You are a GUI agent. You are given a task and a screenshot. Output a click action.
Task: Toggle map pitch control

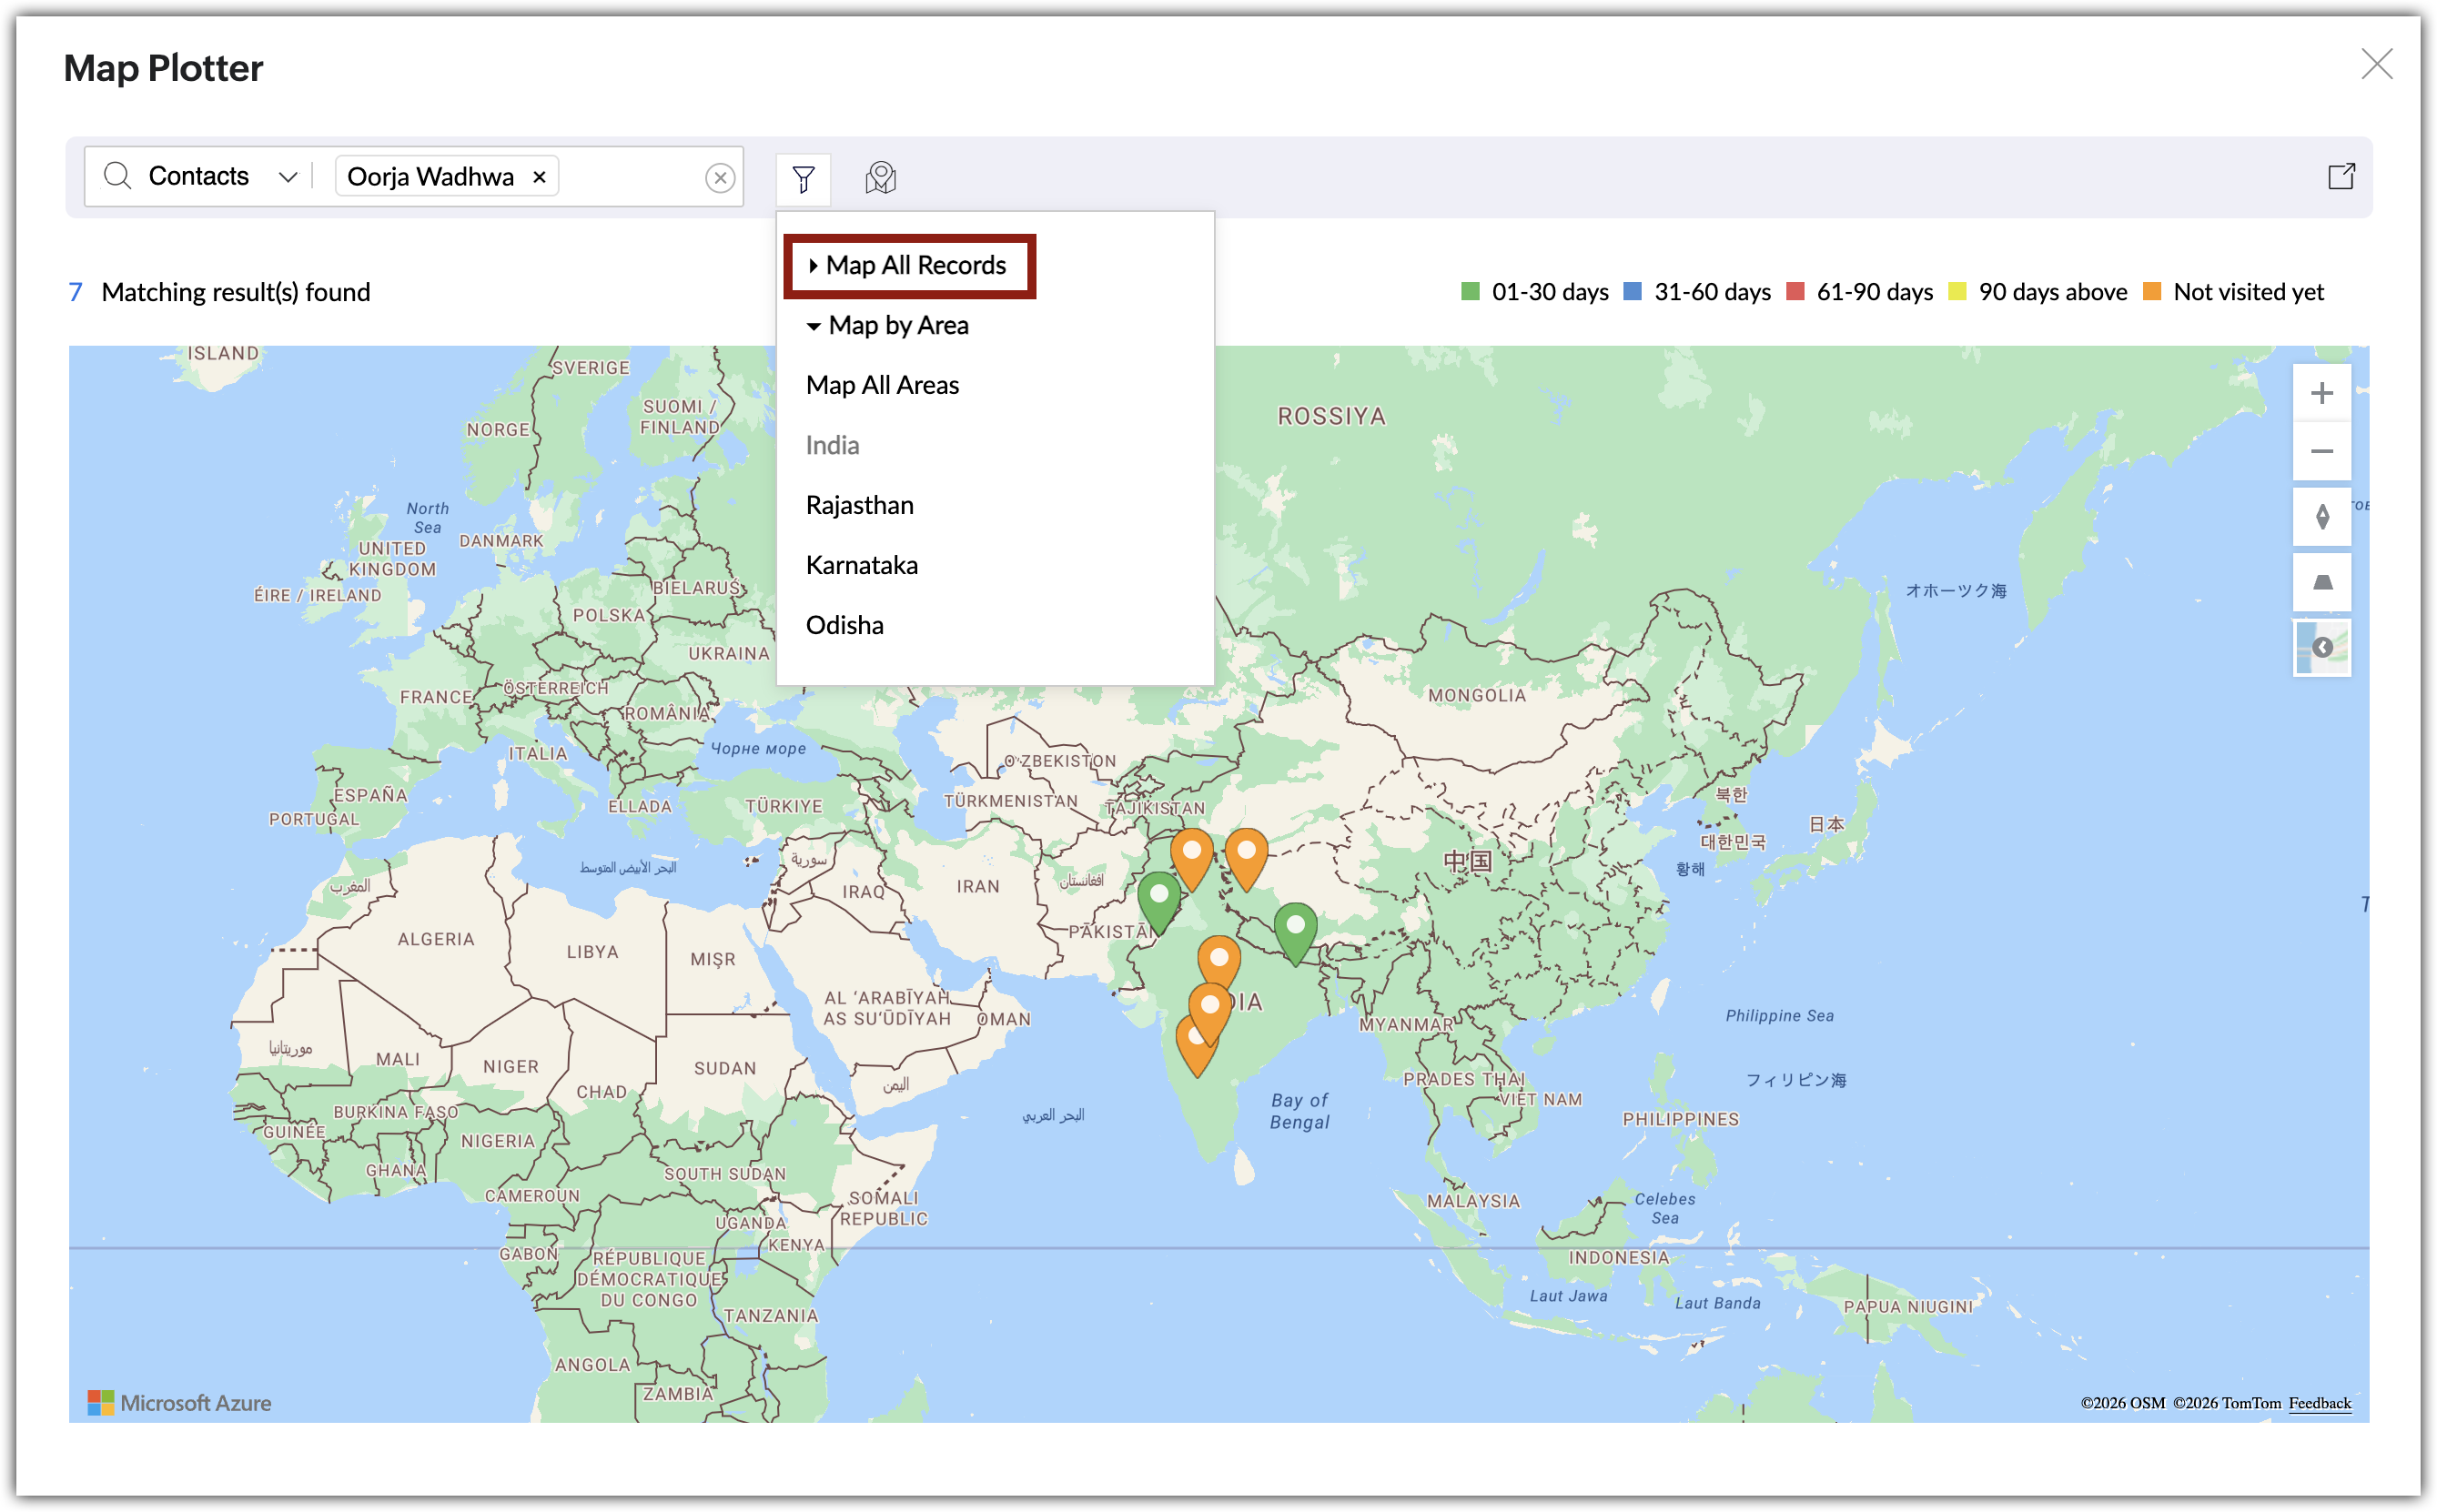tap(2321, 583)
